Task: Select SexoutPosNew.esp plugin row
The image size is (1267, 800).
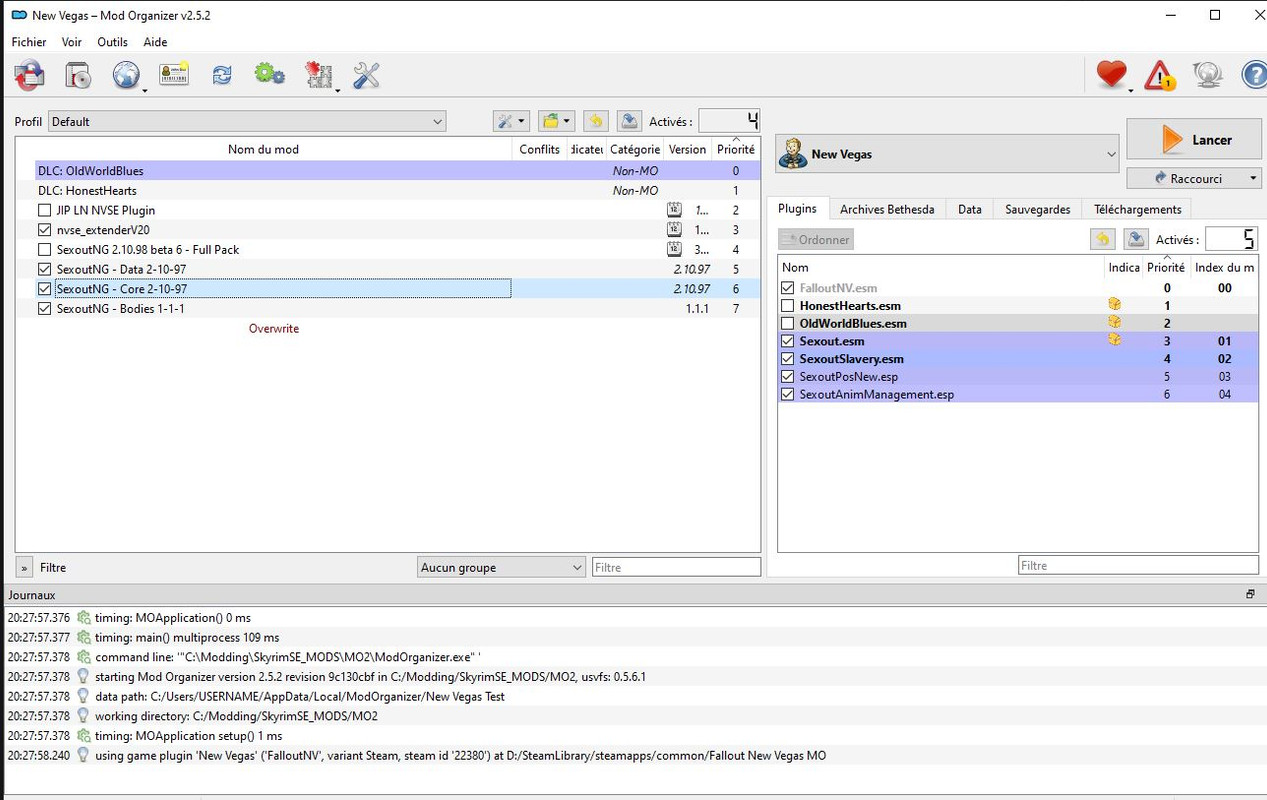Action: (x=1018, y=377)
